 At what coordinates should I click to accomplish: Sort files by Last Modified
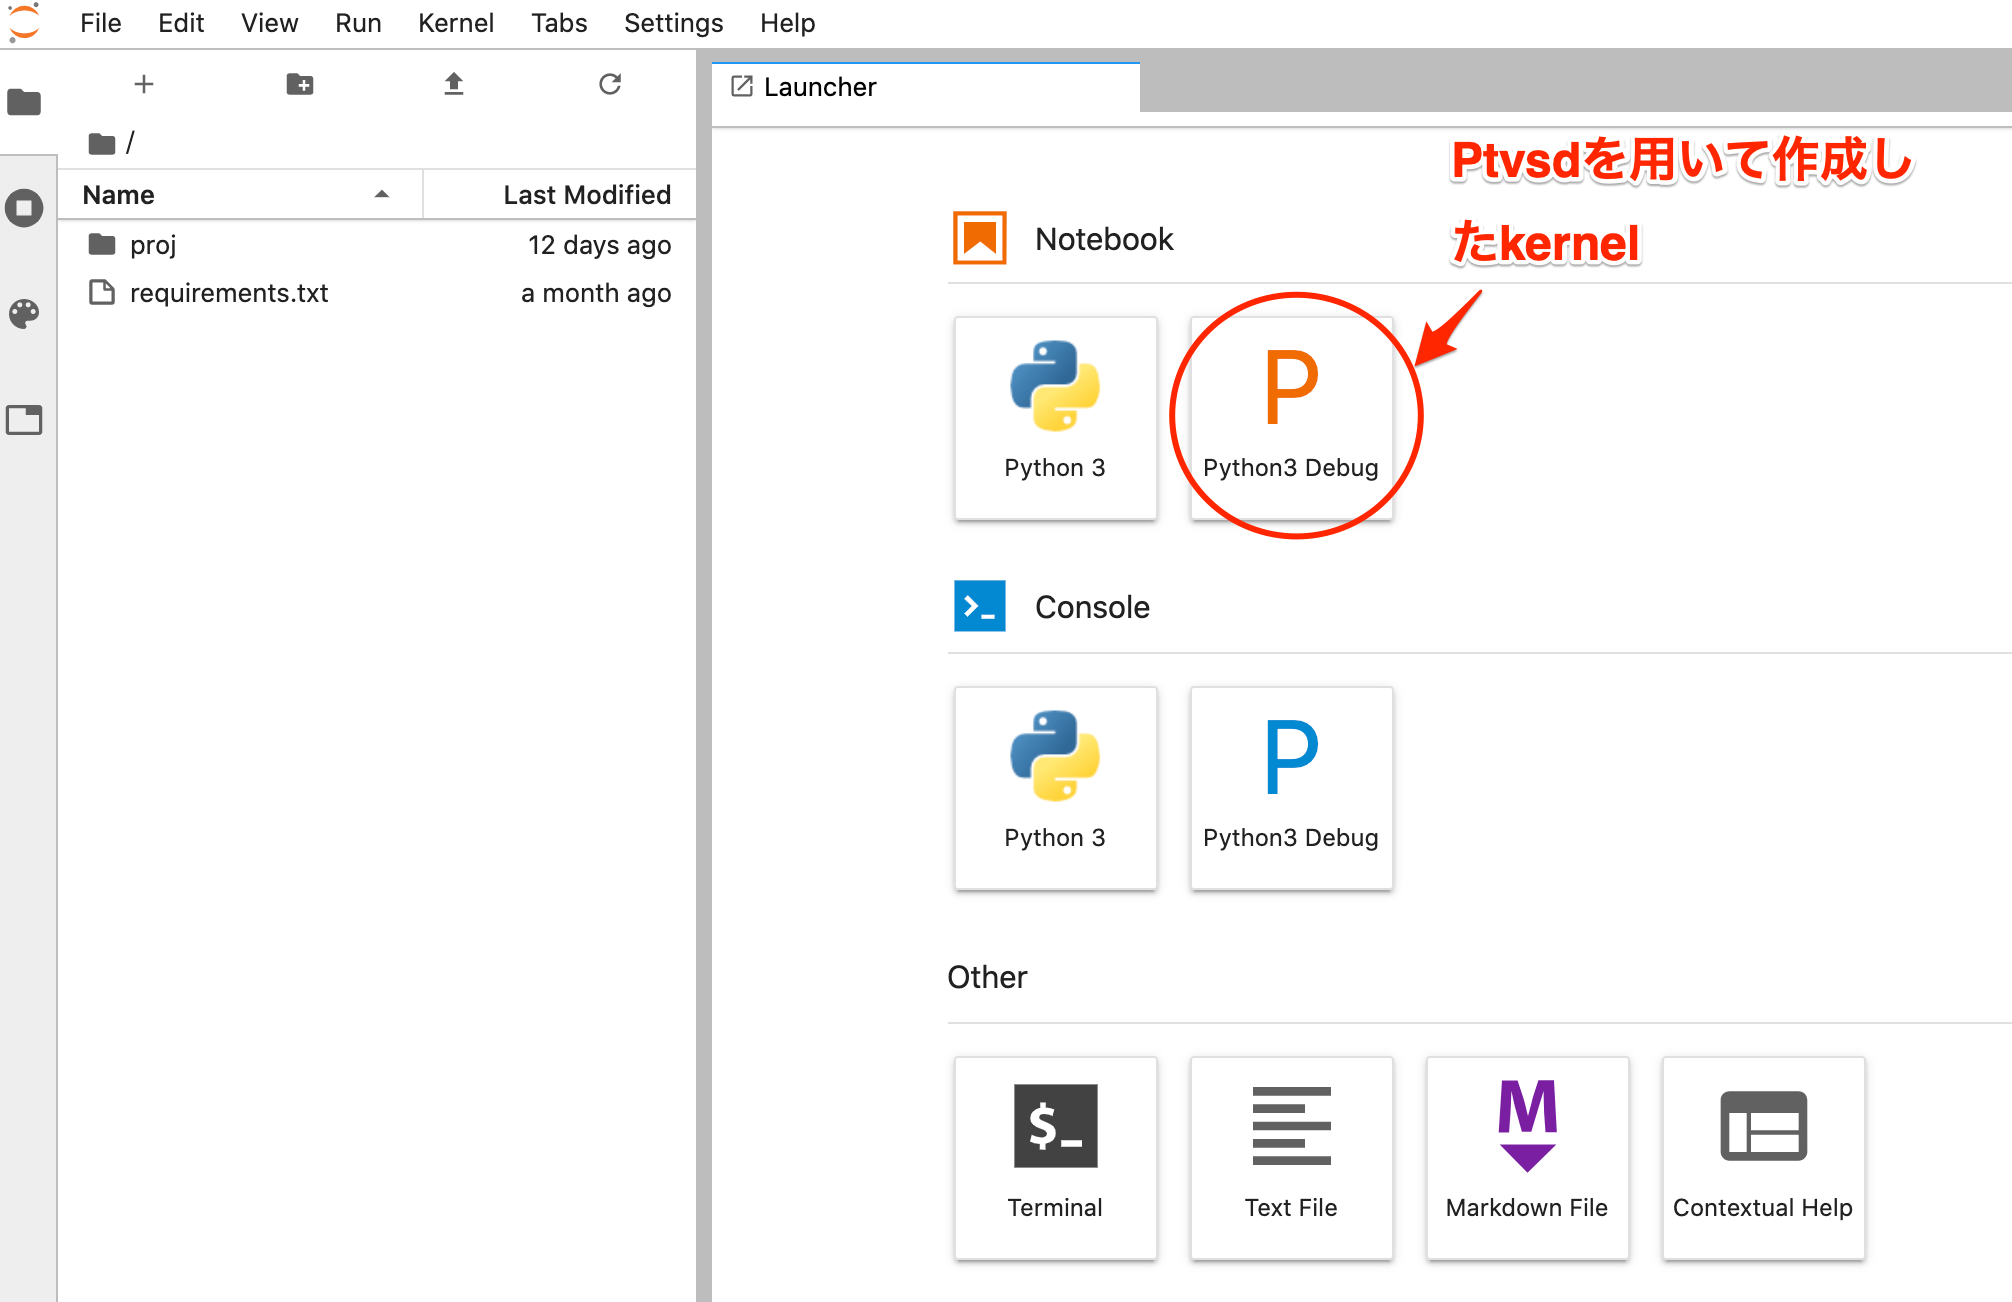[586, 195]
